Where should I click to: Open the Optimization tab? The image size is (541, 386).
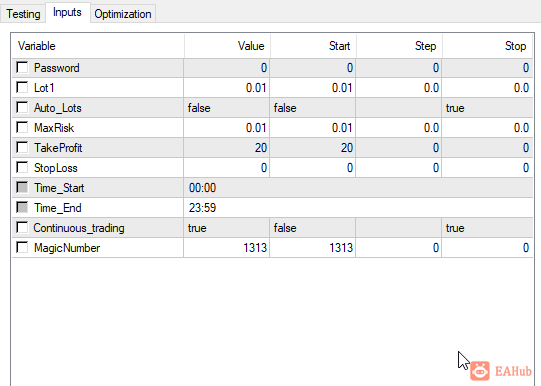[123, 14]
